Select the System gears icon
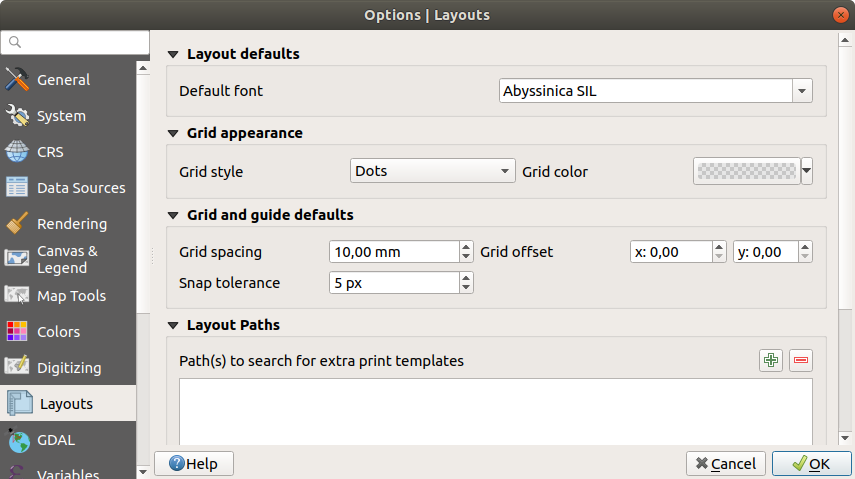Screen dimensions: 855x479 (x=17, y=116)
